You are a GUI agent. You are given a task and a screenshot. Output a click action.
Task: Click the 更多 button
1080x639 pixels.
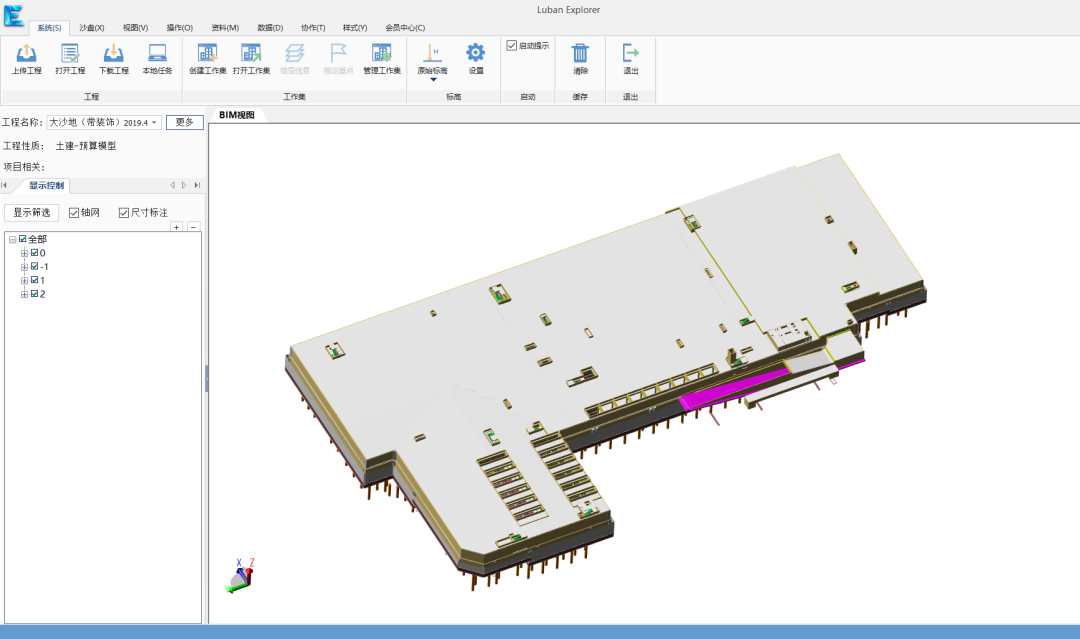tap(185, 123)
